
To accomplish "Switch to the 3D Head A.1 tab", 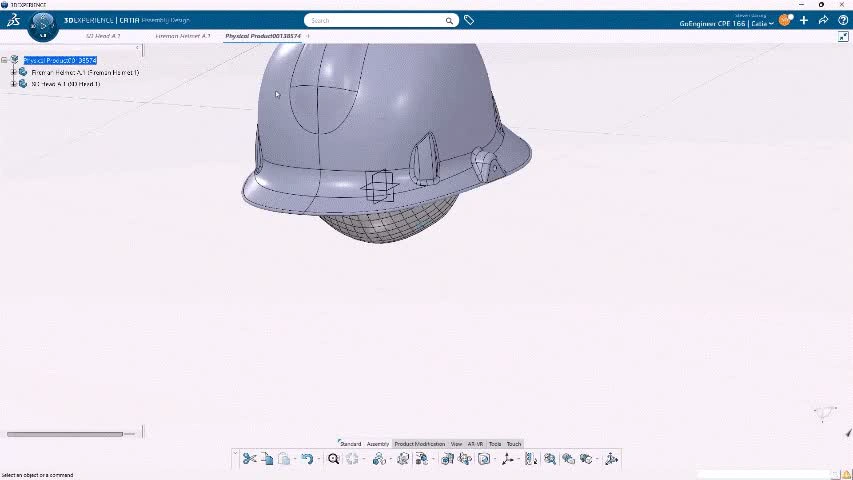I will pyautogui.click(x=103, y=36).
